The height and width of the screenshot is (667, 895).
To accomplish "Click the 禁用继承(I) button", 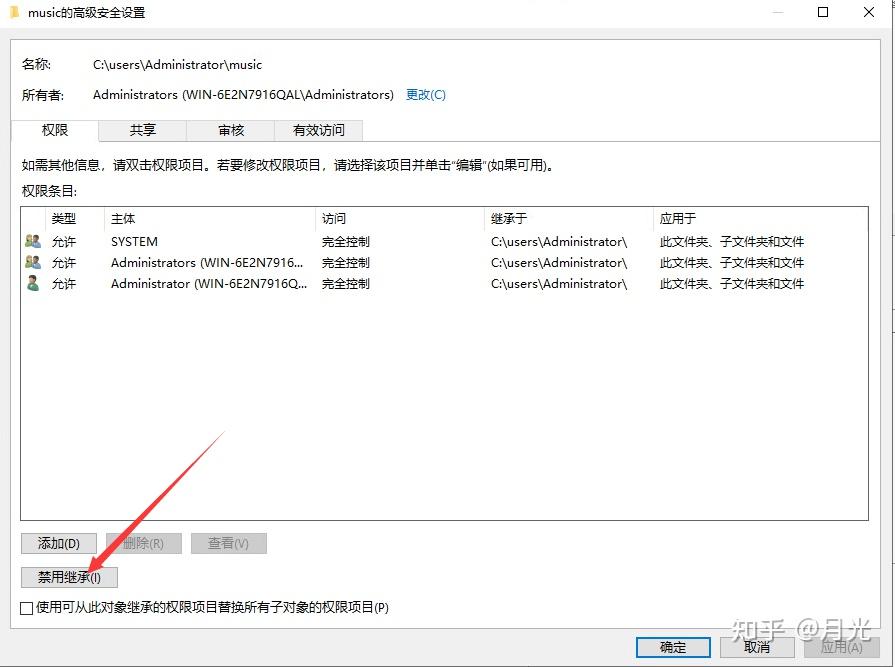I will click(x=68, y=577).
